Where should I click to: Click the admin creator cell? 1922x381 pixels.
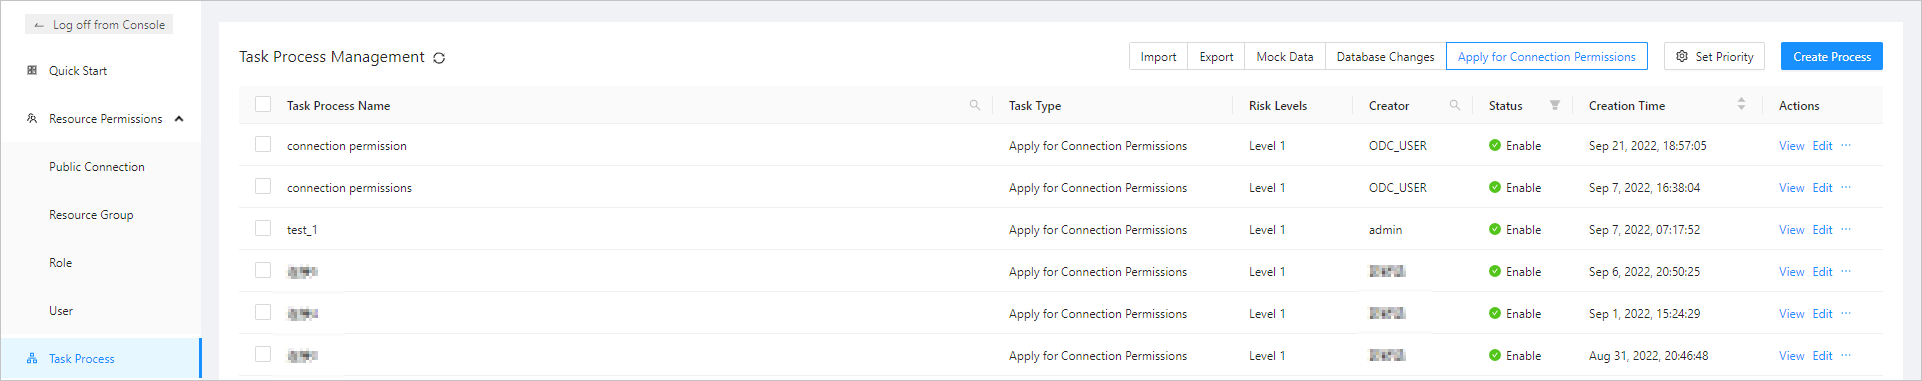(1385, 230)
